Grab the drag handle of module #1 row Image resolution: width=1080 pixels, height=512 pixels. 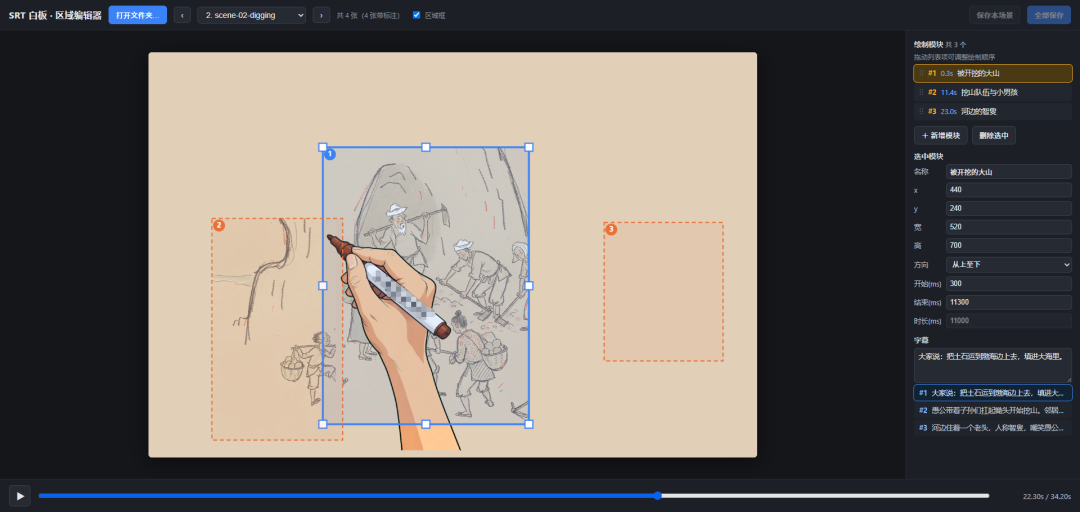click(x=922, y=73)
